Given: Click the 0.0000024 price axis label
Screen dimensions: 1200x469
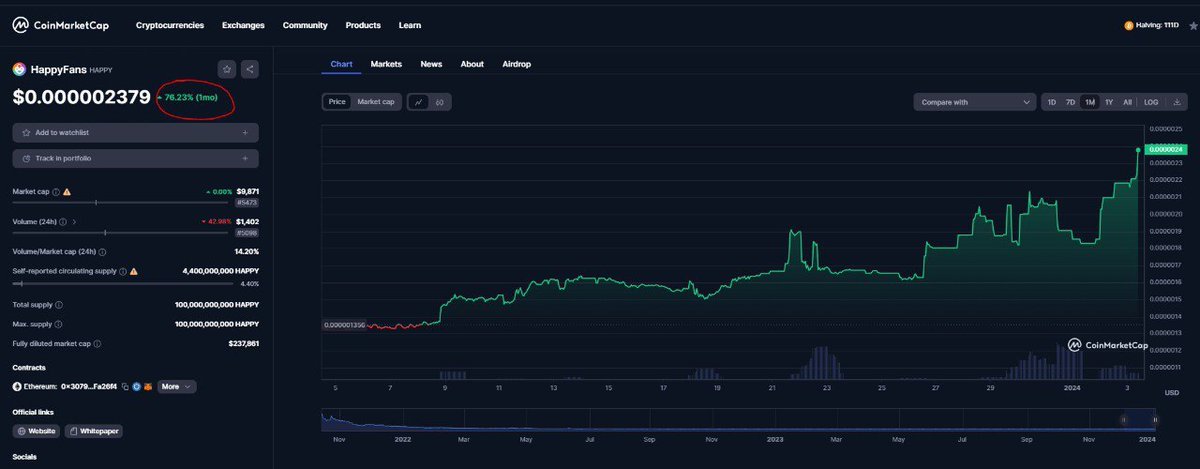Looking at the screenshot, I should (1166, 148).
